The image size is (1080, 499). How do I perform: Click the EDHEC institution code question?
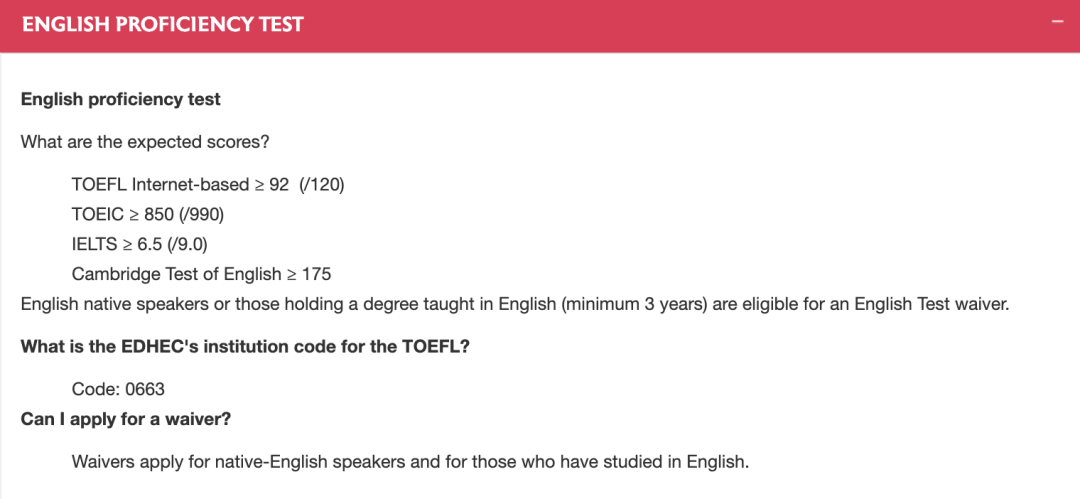[x=245, y=347]
